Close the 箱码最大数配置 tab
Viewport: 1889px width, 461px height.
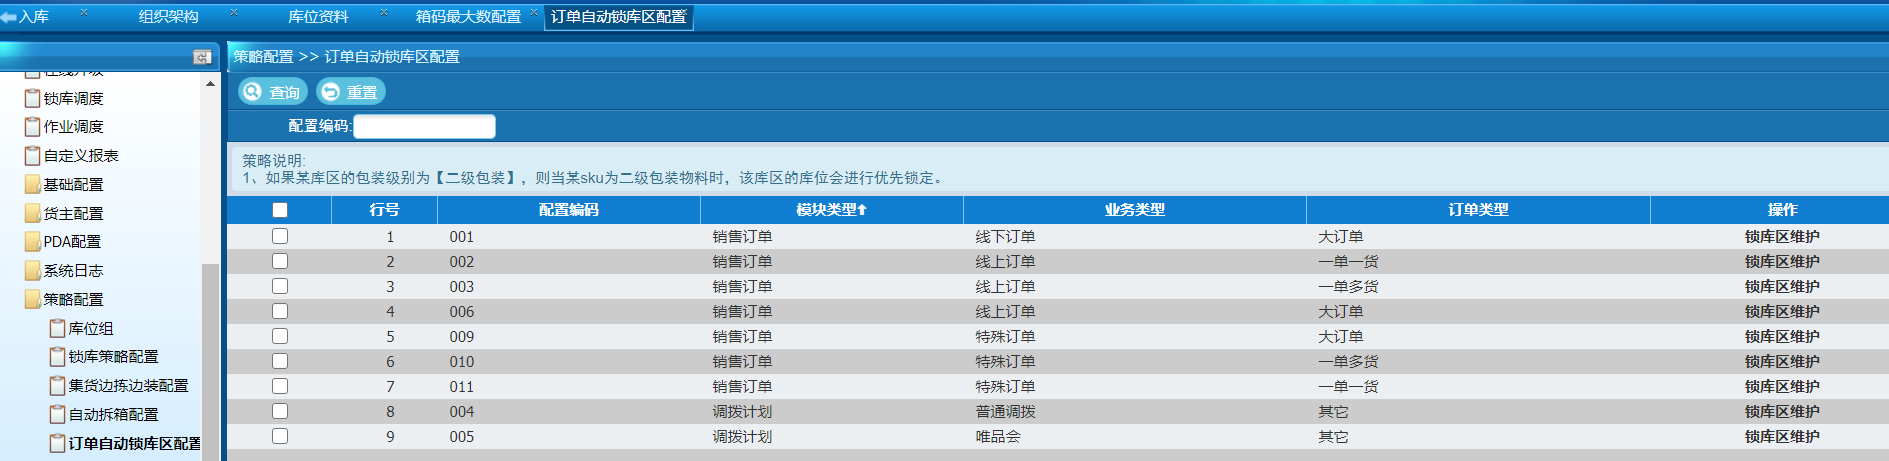point(534,12)
